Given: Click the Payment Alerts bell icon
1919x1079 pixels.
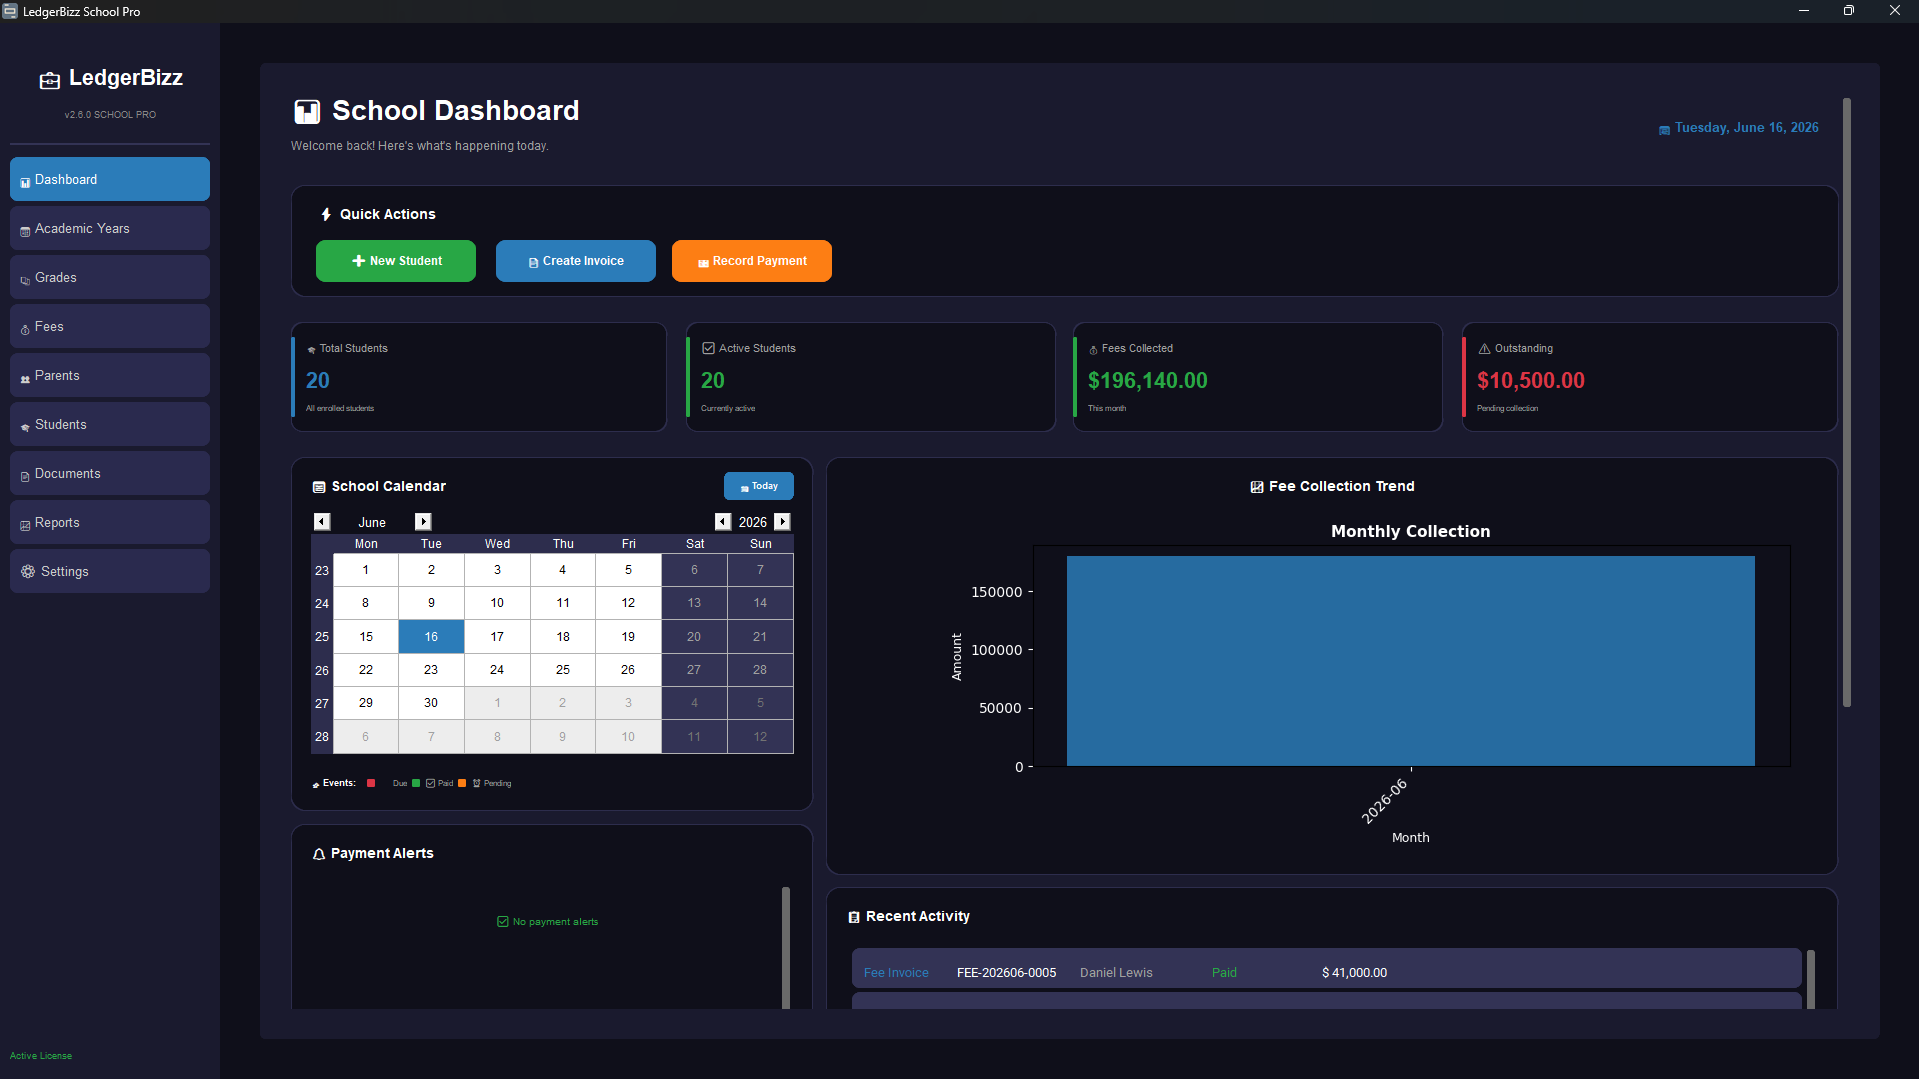Looking at the screenshot, I should tap(319, 854).
